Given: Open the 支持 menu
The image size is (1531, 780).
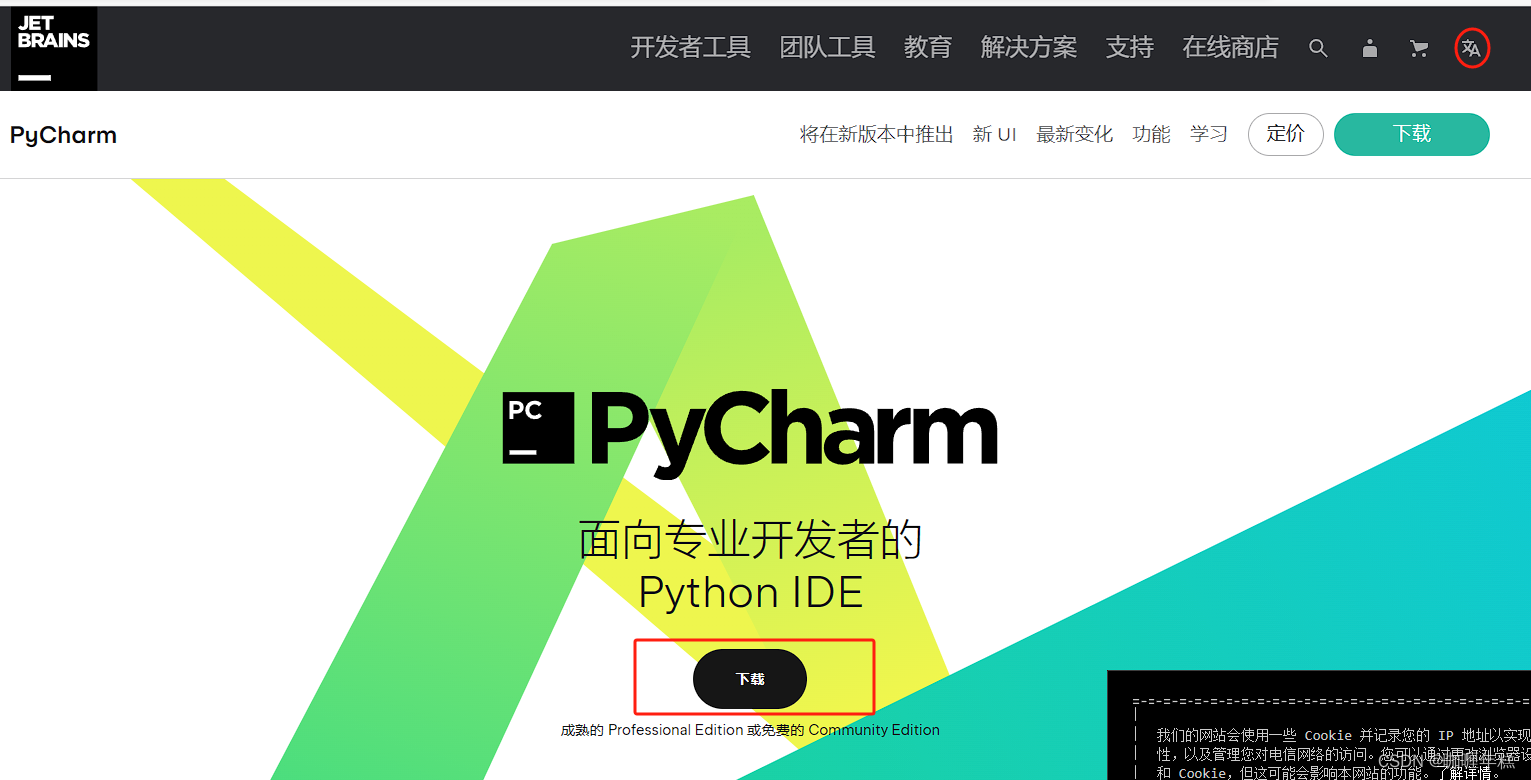Looking at the screenshot, I should point(1130,47).
